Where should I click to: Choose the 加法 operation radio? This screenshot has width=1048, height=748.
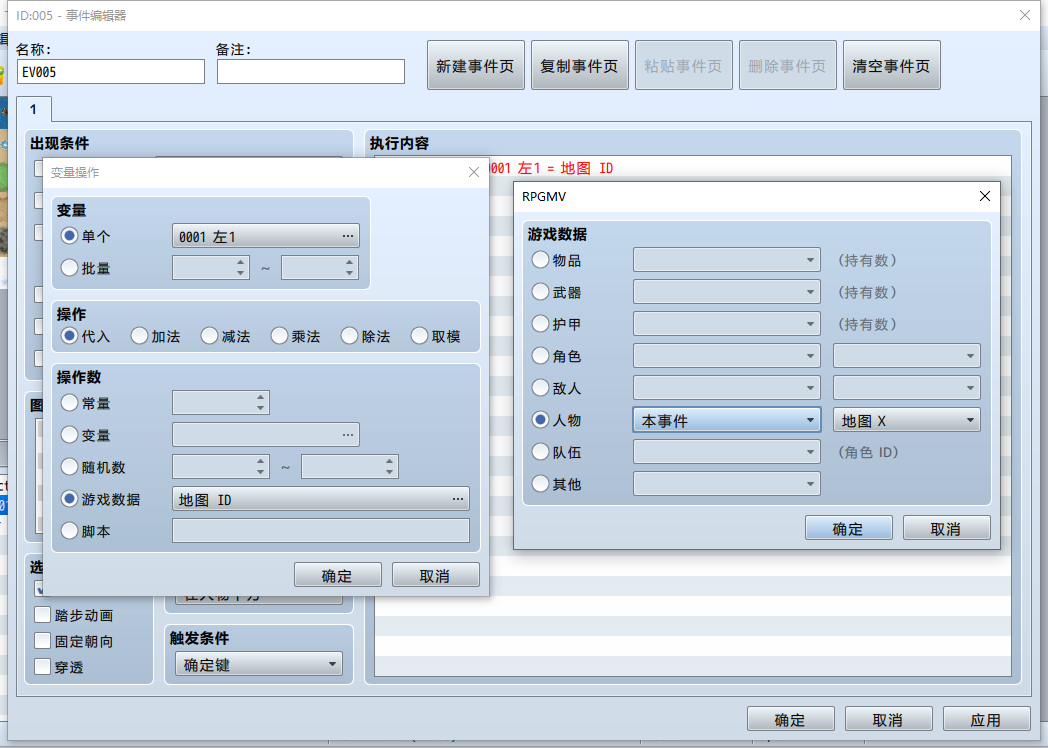pos(139,336)
